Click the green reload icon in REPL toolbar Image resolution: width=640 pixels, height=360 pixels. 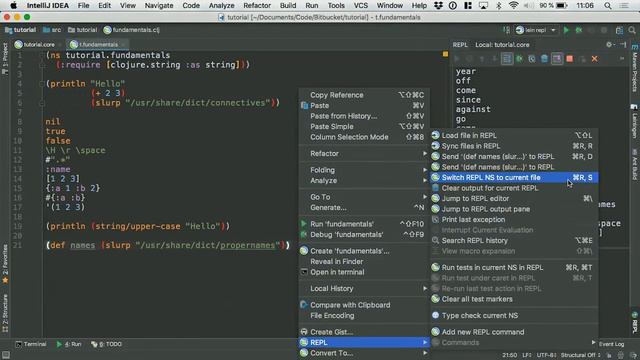click(x=519, y=59)
